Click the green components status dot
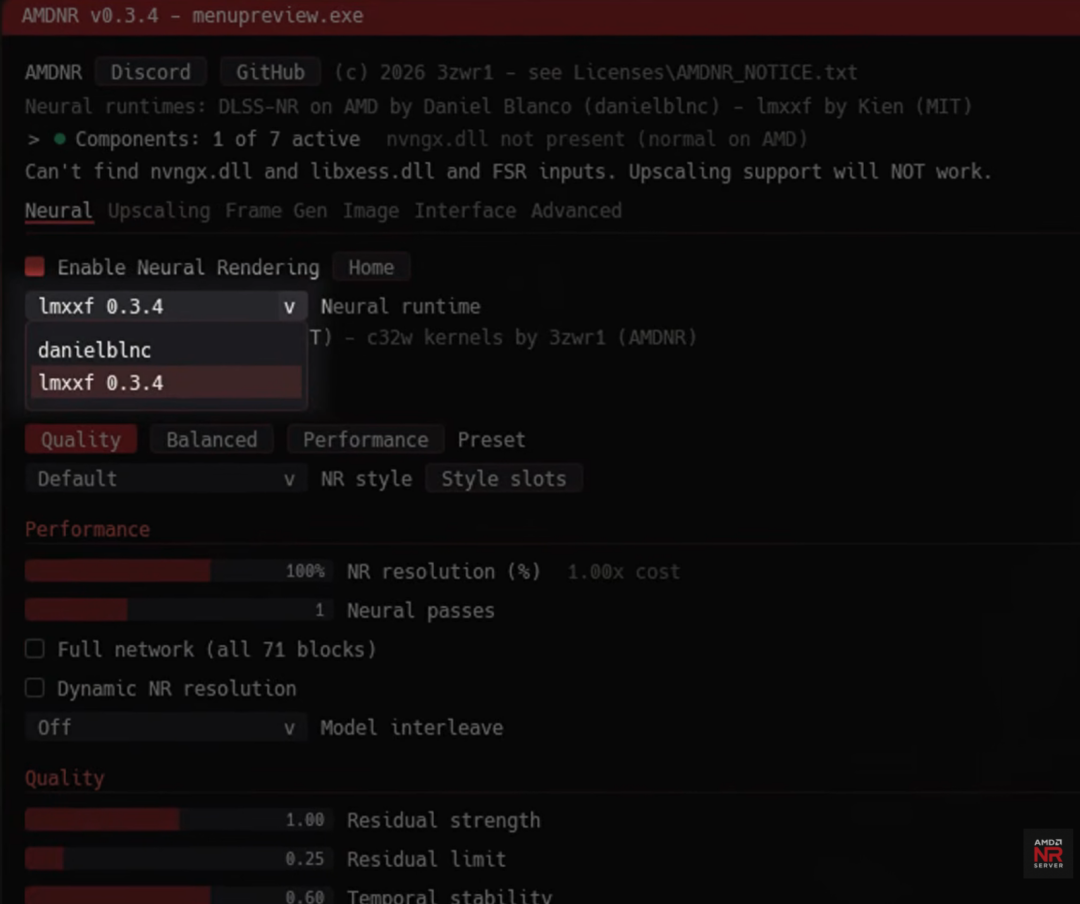Viewport: 1080px width, 904px height. tap(60, 139)
